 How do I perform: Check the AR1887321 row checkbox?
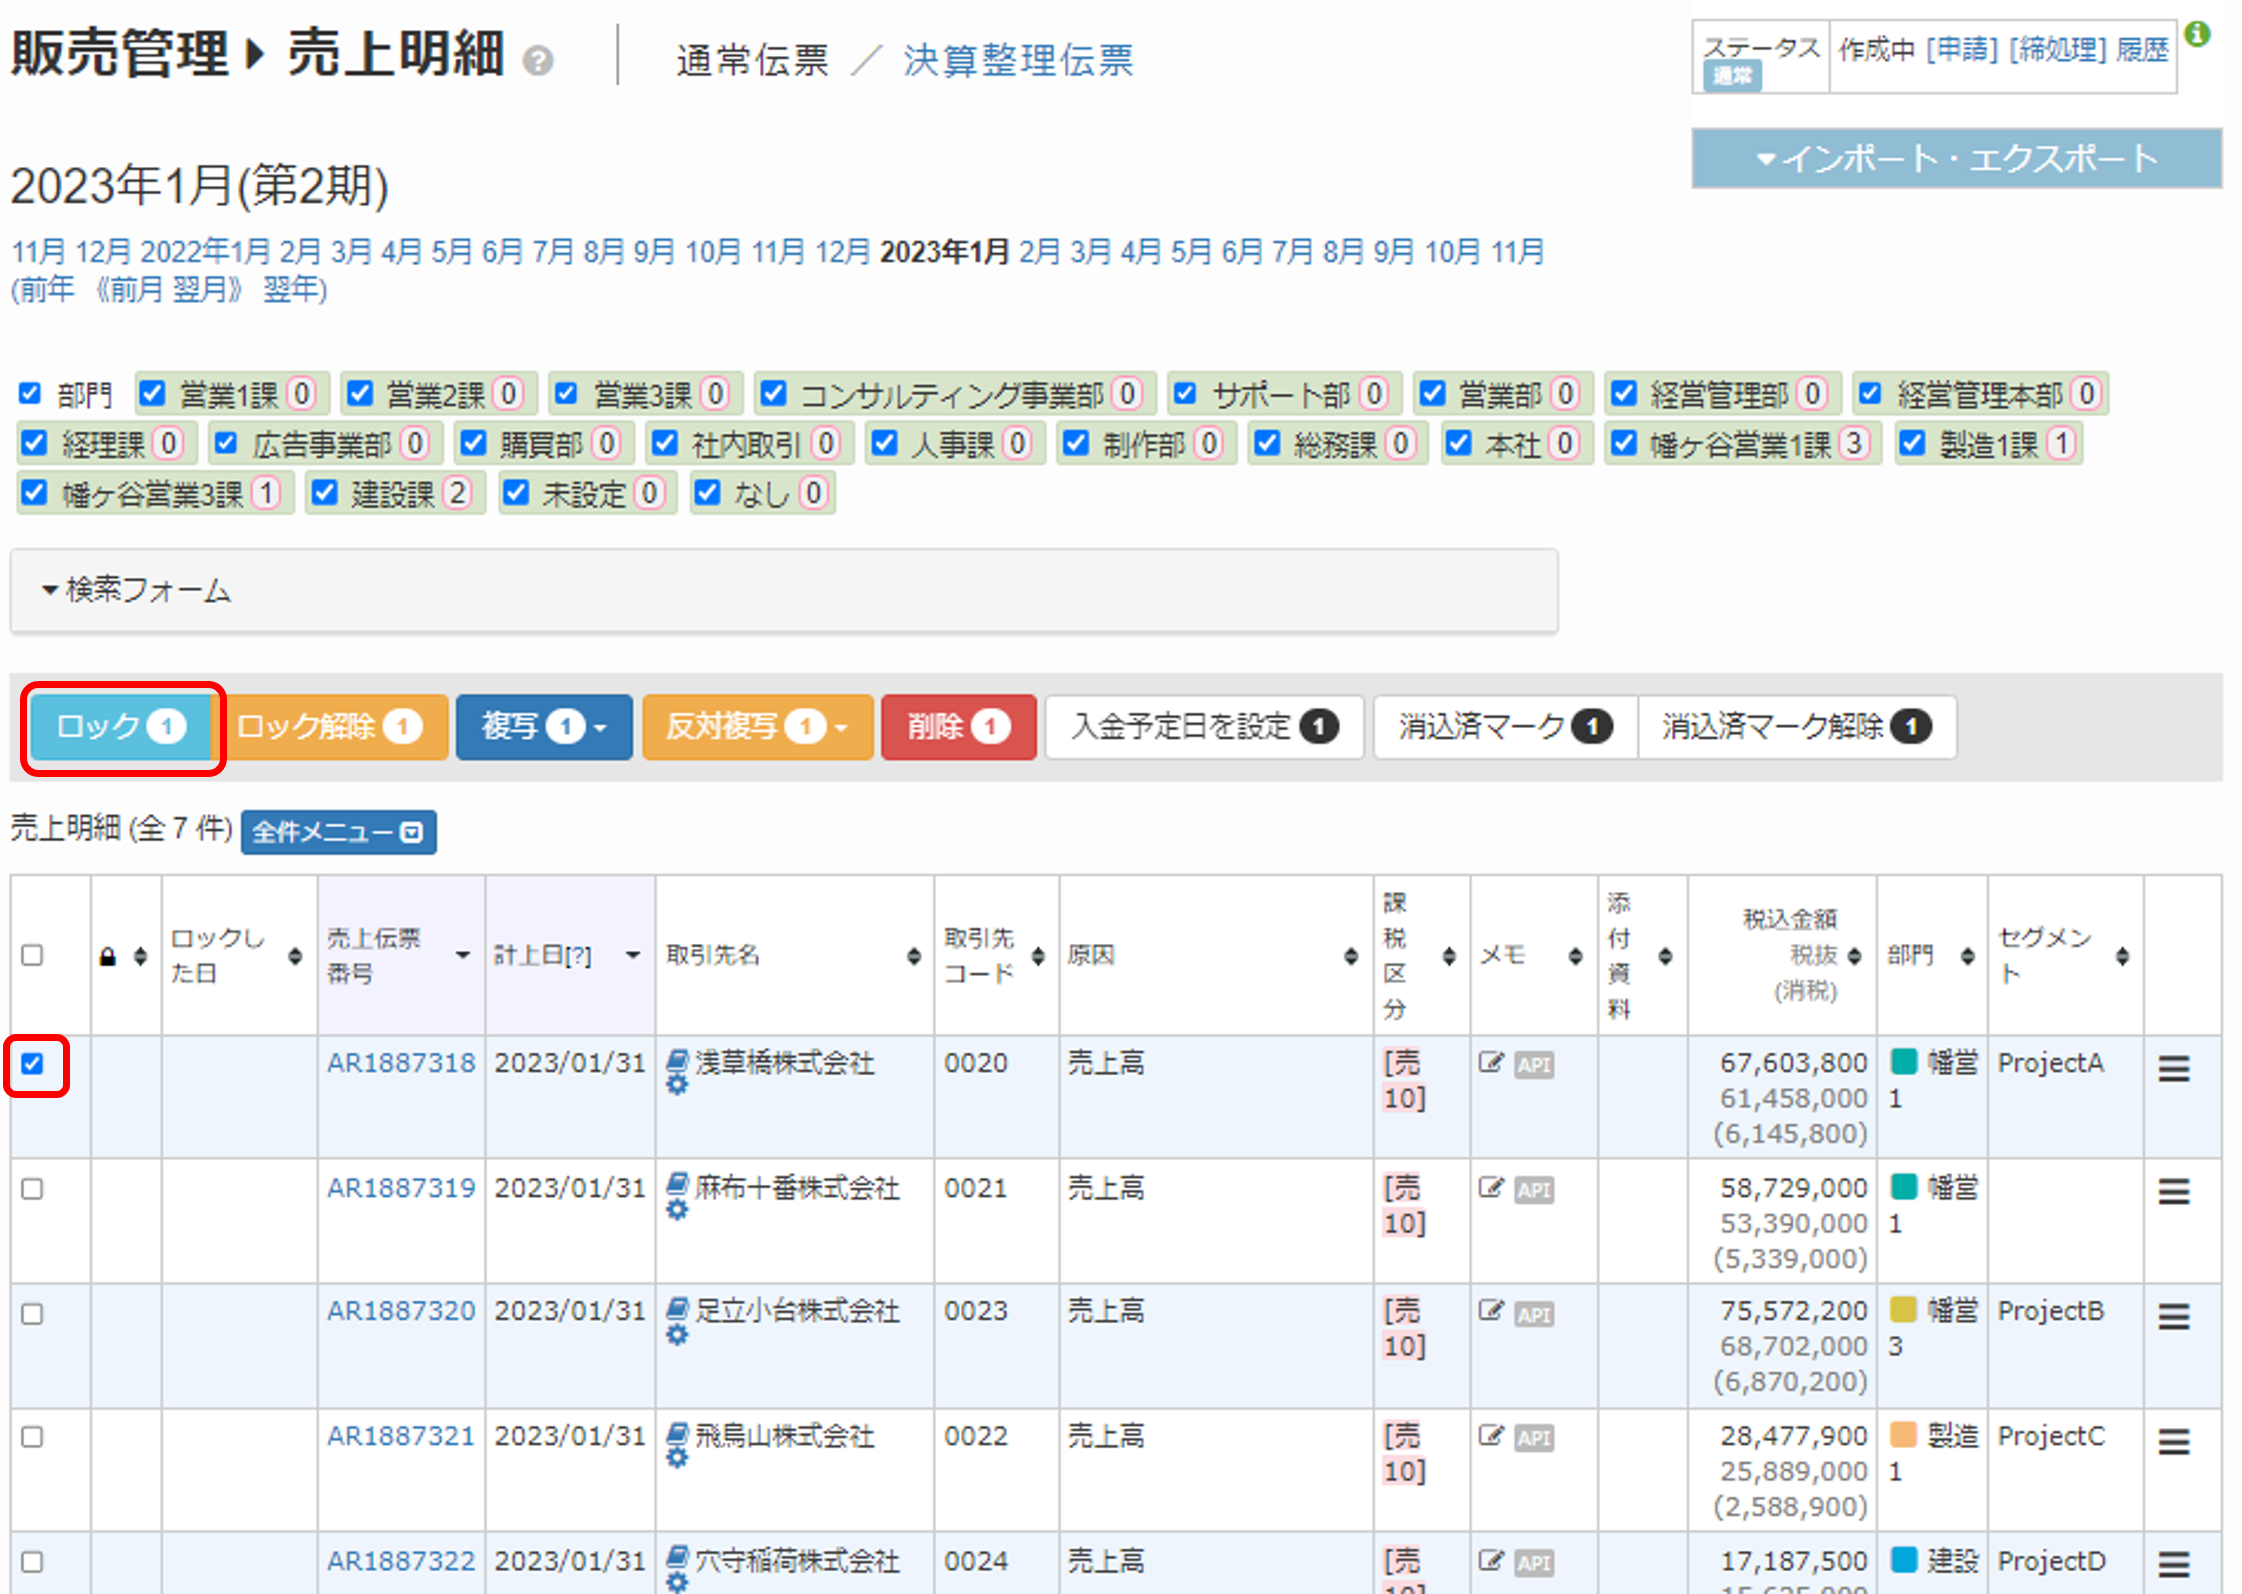(33, 1437)
